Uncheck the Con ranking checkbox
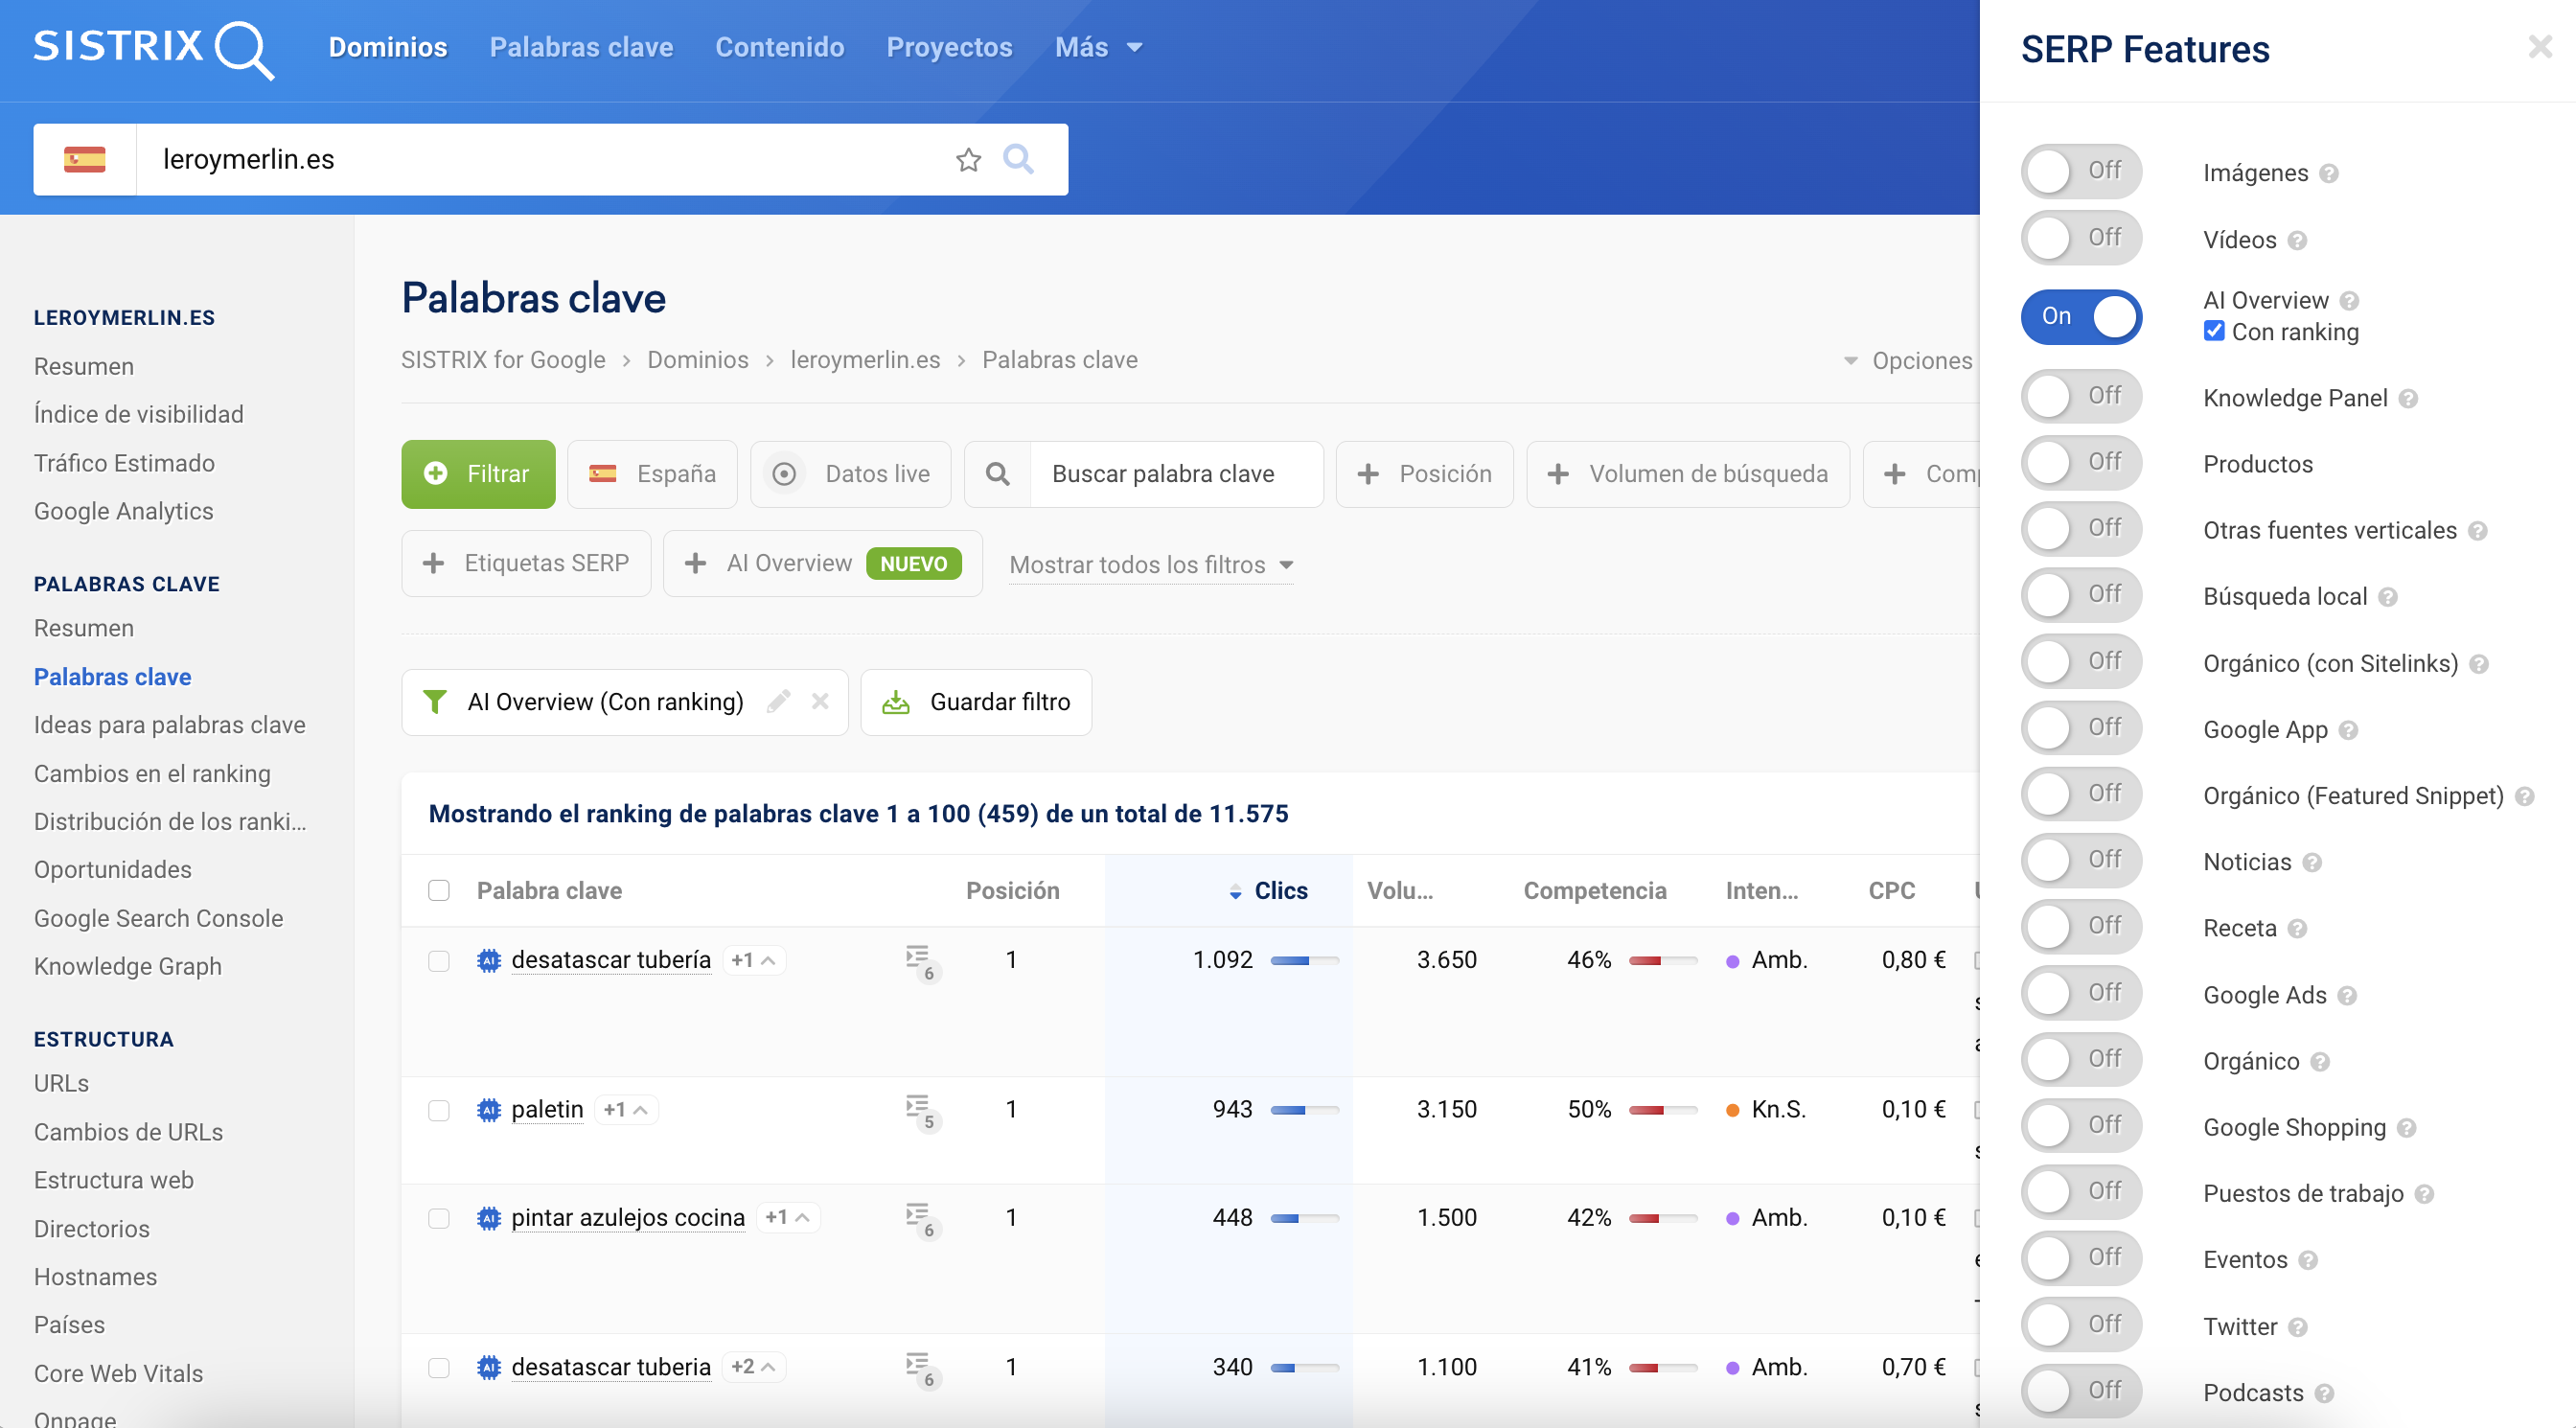Viewport: 2576px width, 1428px height. 2214,332
